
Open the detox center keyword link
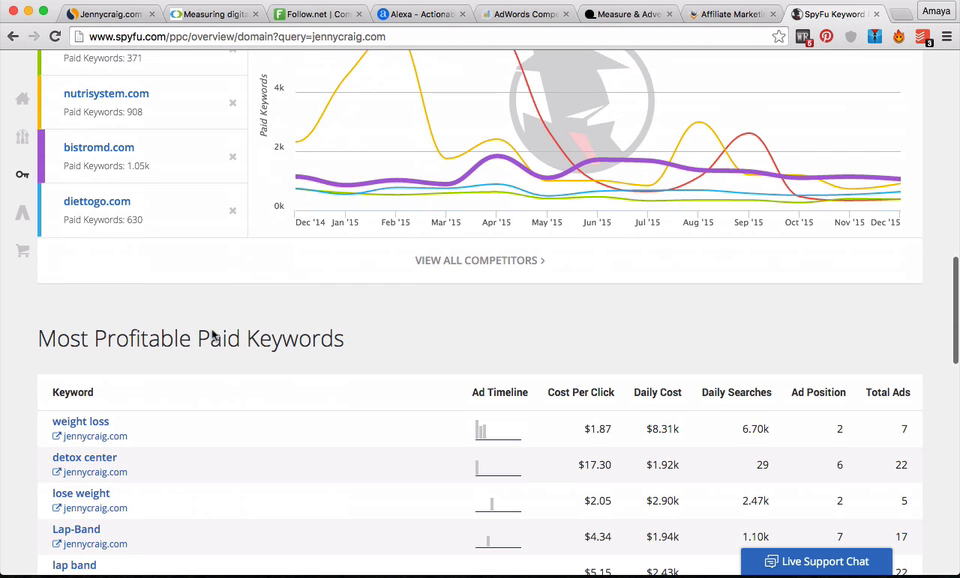pyautogui.click(x=84, y=457)
